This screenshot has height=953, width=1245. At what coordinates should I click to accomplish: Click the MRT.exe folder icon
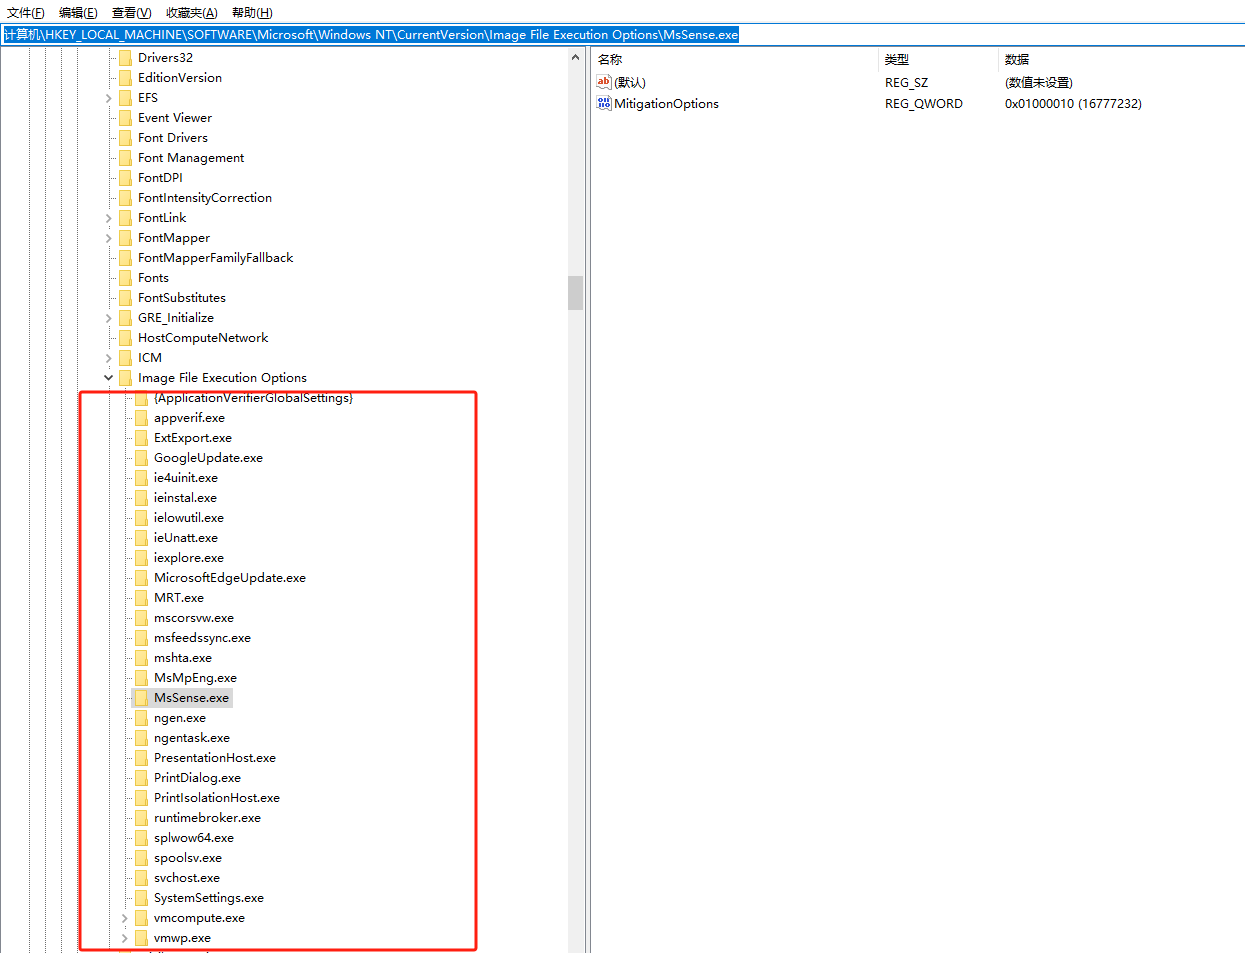tap(141, 597)
